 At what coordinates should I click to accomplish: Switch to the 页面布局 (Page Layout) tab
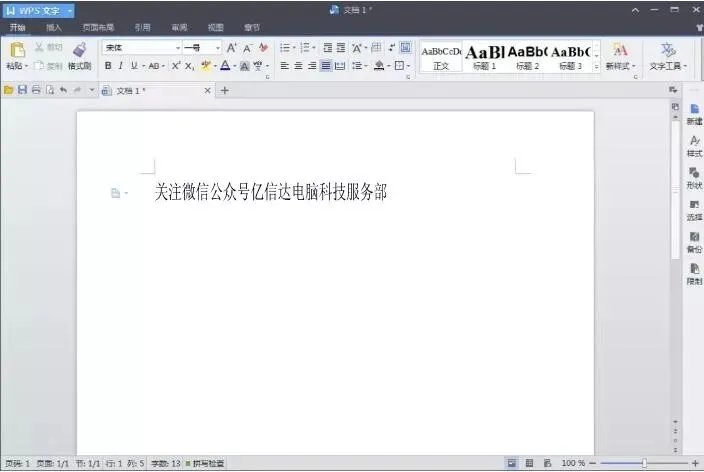pyautogui.click(x=98, y=27)
